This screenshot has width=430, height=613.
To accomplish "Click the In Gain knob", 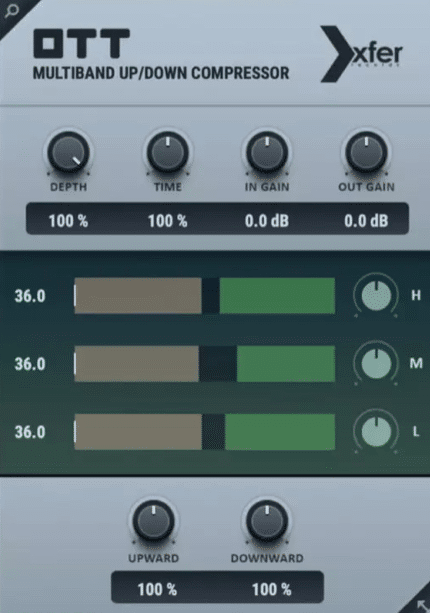I will [267, 153].
